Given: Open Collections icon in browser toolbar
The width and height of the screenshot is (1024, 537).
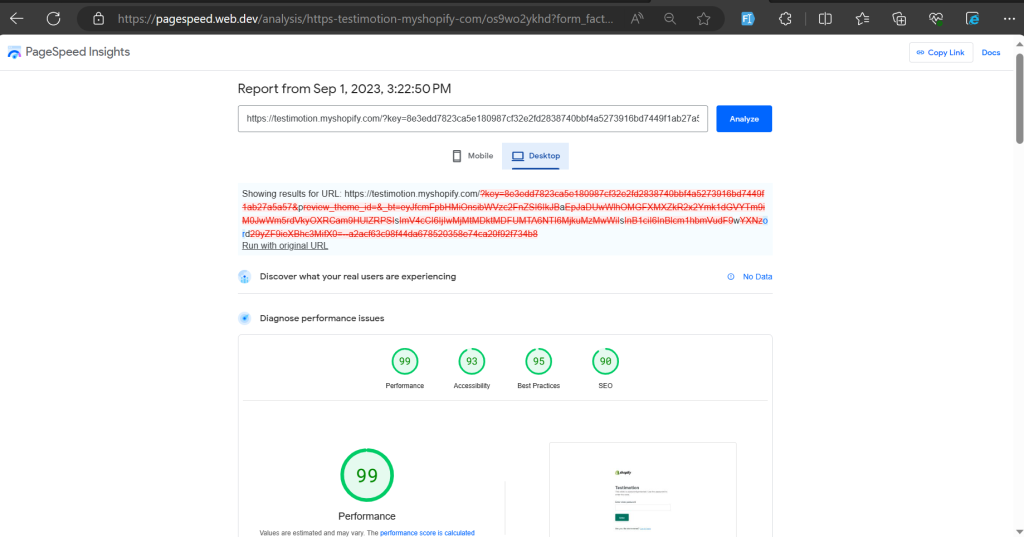Looking at the screenshot, I should pos(899,19).
